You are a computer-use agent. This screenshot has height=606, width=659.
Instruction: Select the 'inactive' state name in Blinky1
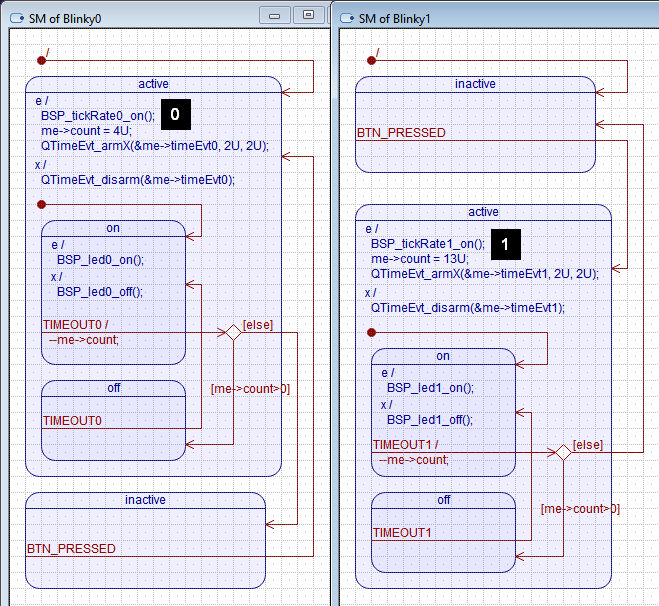point(475,84)
